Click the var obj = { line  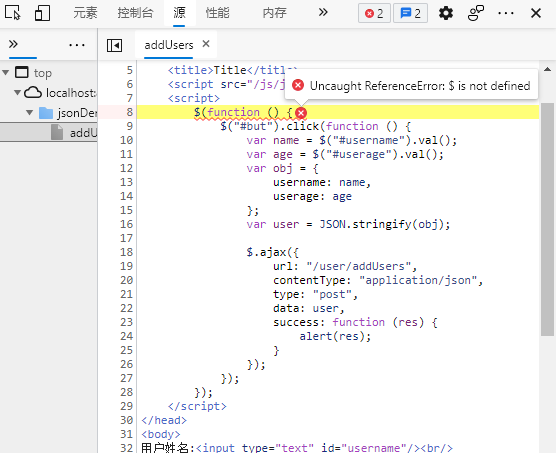[282, 168]
